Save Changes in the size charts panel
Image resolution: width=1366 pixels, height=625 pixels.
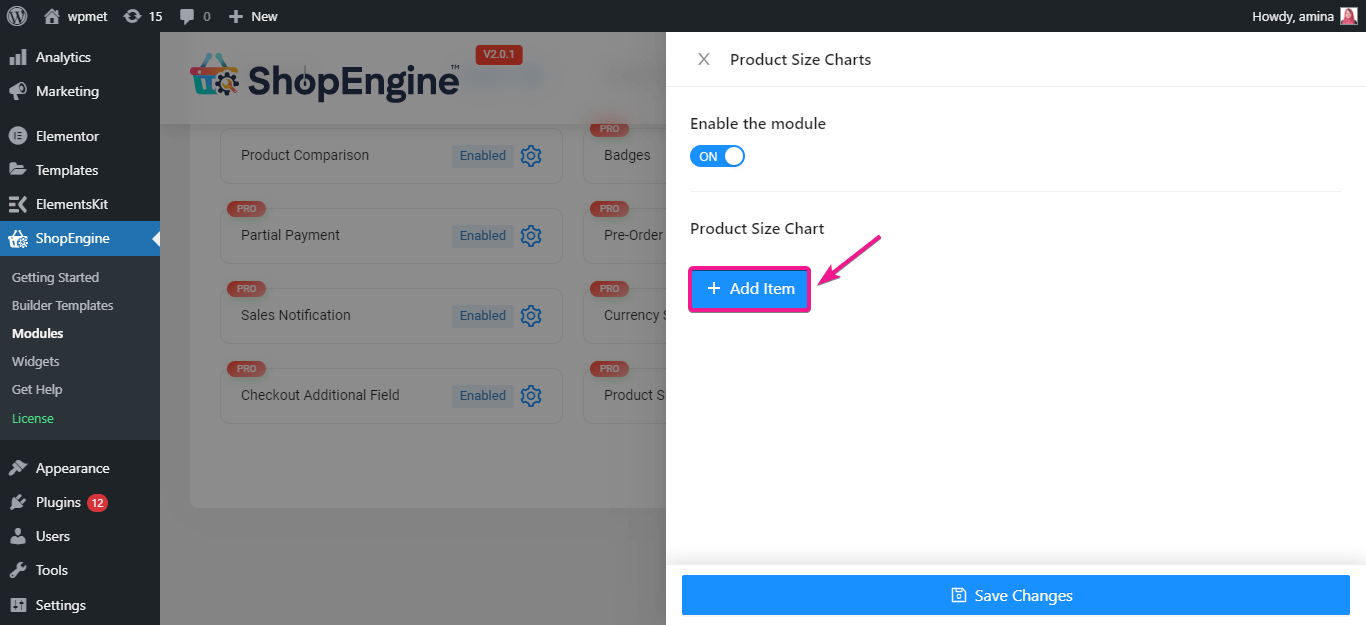(x=1016, y=595)
